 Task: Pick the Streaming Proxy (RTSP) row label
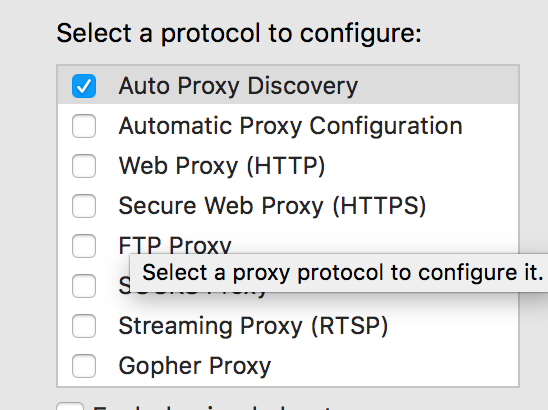[x=253, y=326]
